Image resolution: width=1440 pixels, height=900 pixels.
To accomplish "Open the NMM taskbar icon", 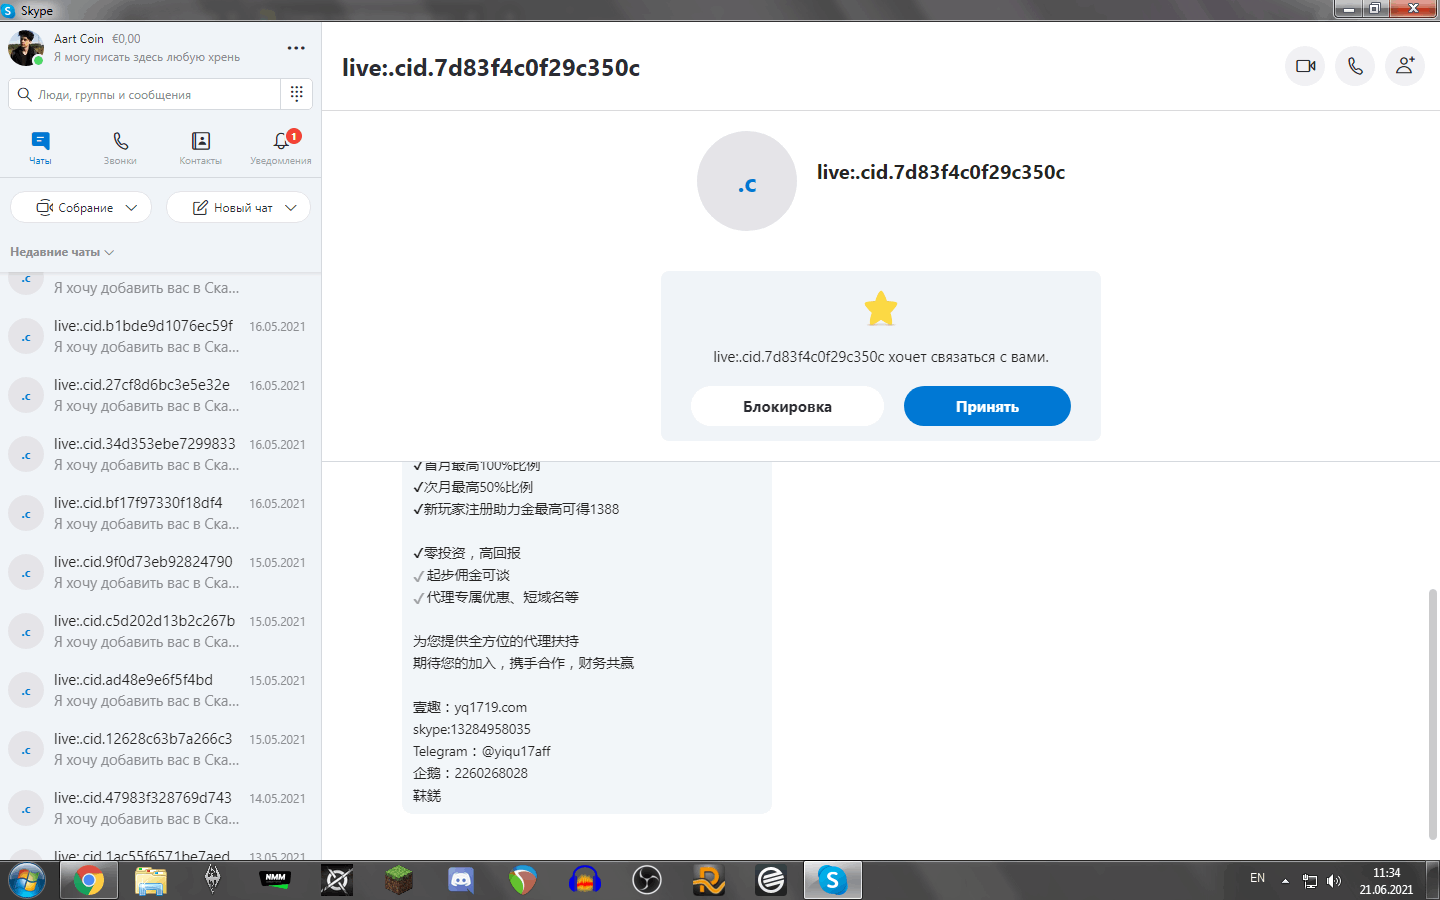I will [275, 880].
